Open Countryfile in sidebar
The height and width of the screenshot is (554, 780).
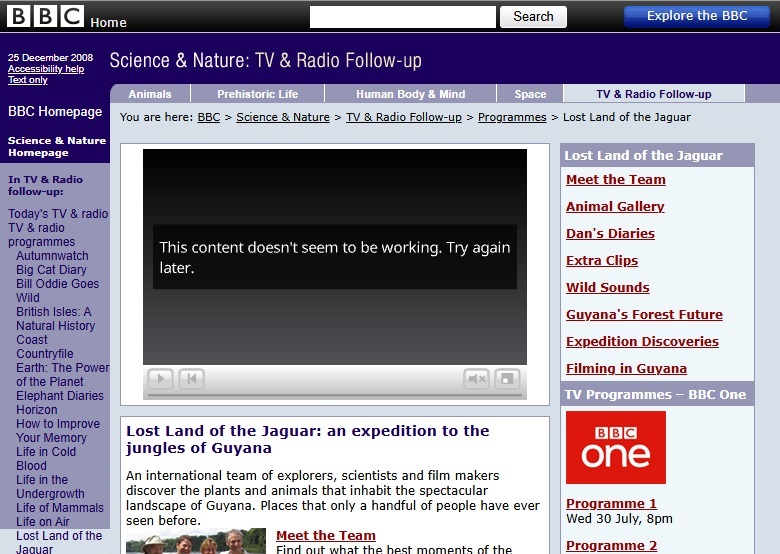pyautogui.click(x=44, y=354)
